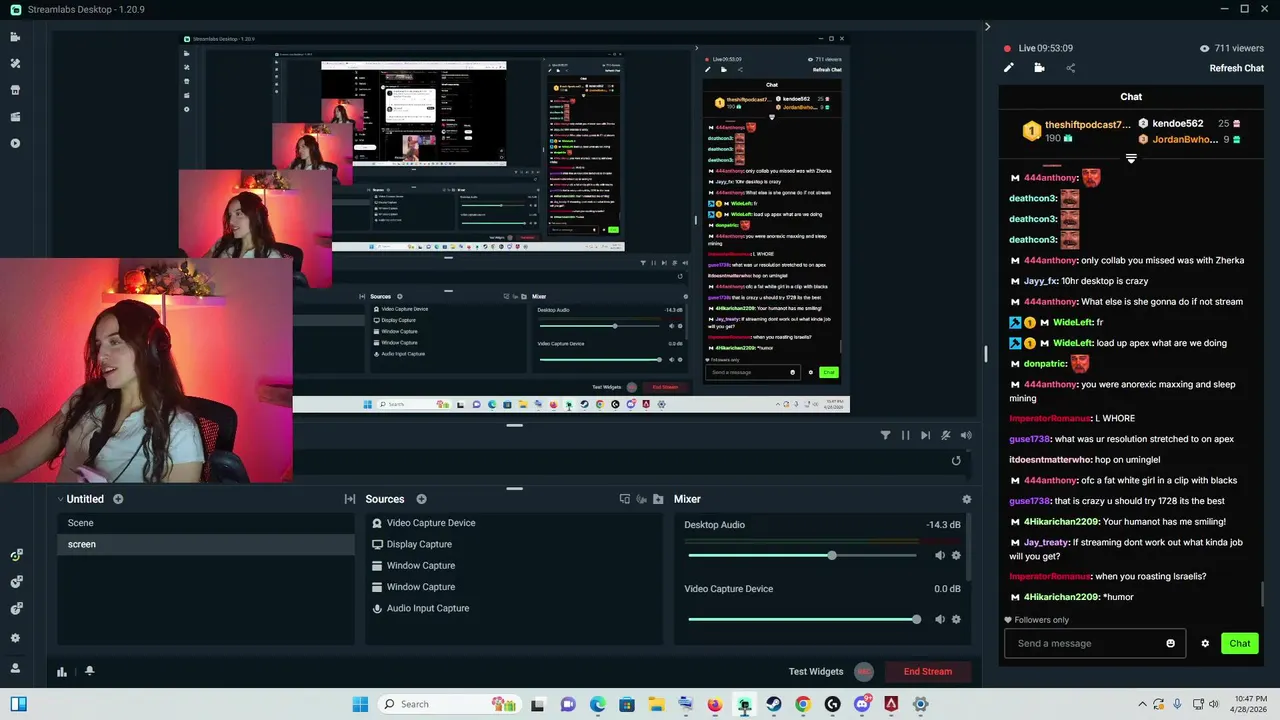Screen dimensions: 1280x720
Task: Open the stream stats bar-chart icon
Action: coord(62,672)
